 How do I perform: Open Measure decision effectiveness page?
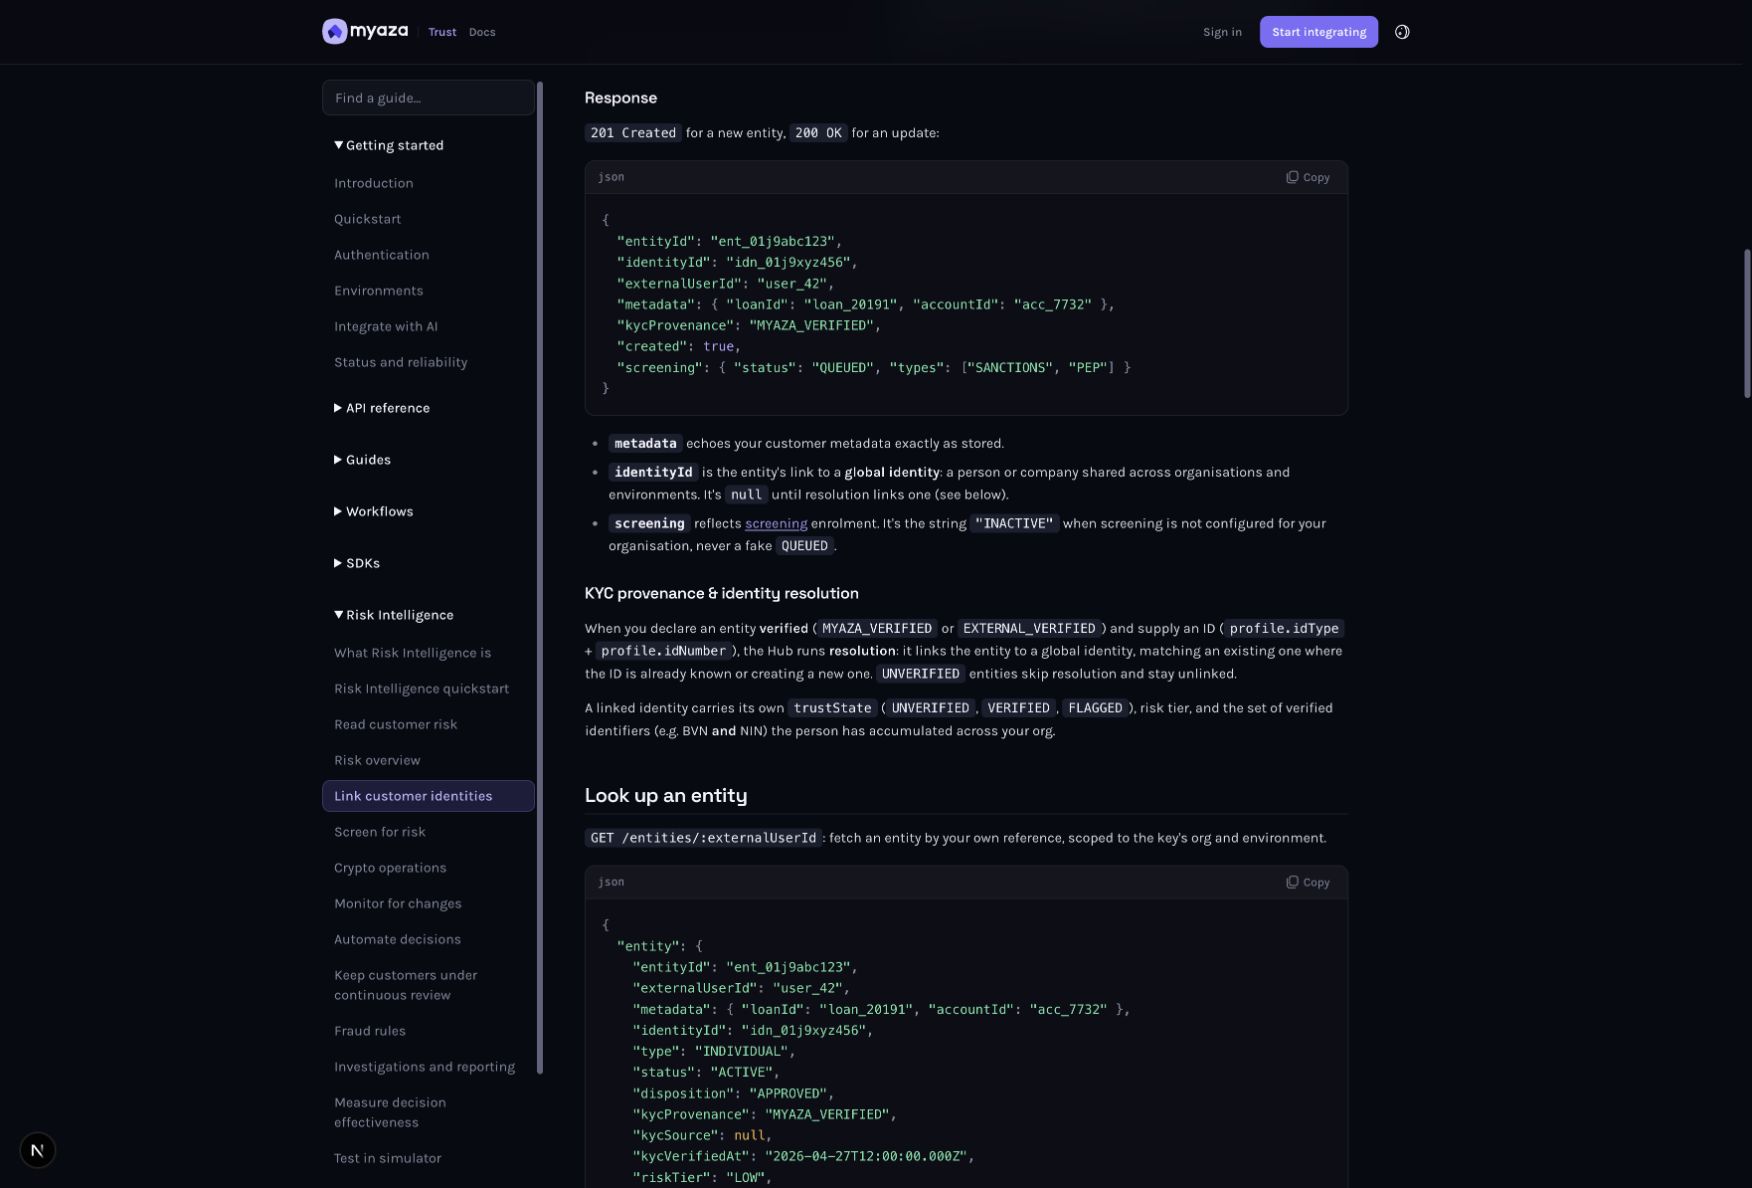[x=390, y=1112]
